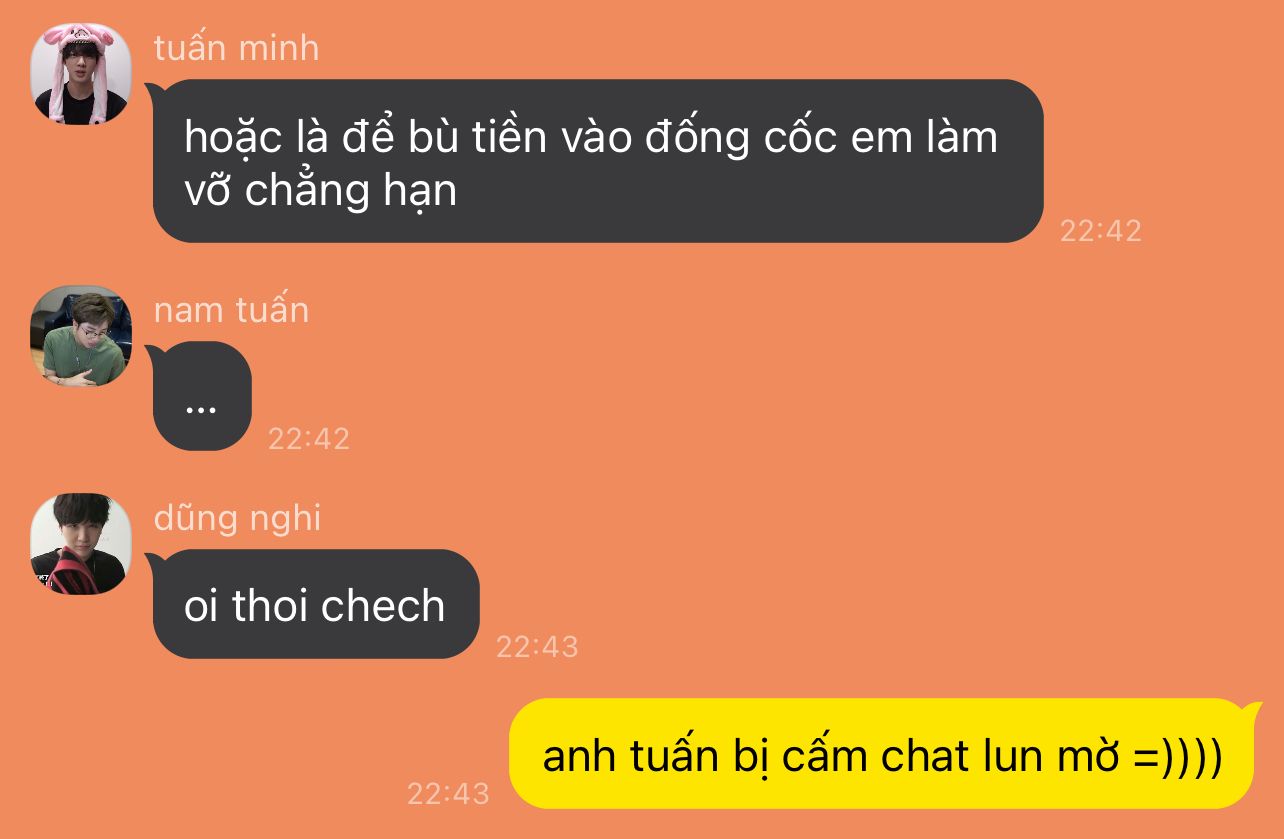
Task: Select the message about đống cốc
Action: (598, 161)
